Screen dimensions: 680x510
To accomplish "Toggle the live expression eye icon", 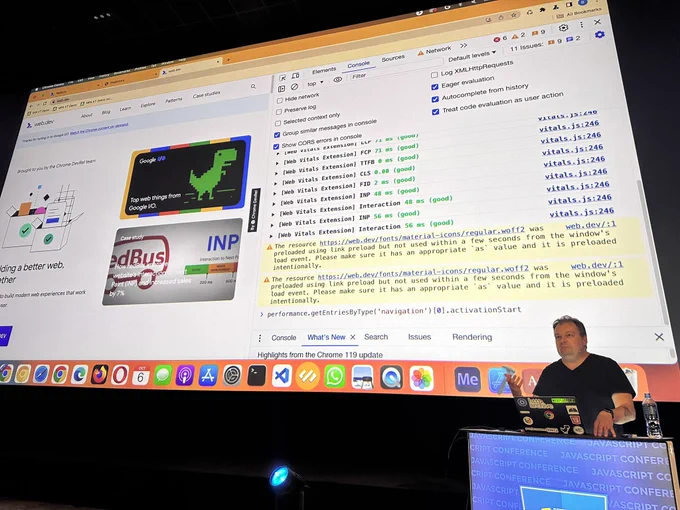I will click(x=337, y=79).
